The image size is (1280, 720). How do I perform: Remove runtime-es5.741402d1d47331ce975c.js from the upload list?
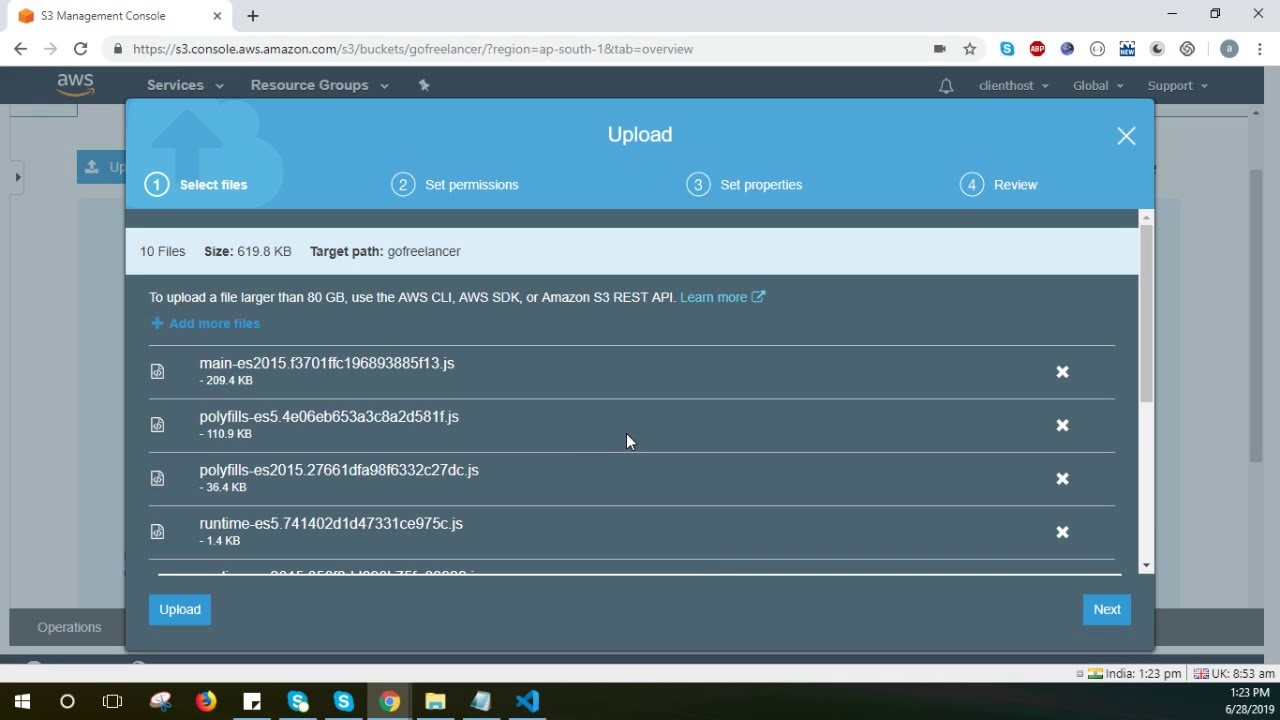click(x=1062, y=532)
